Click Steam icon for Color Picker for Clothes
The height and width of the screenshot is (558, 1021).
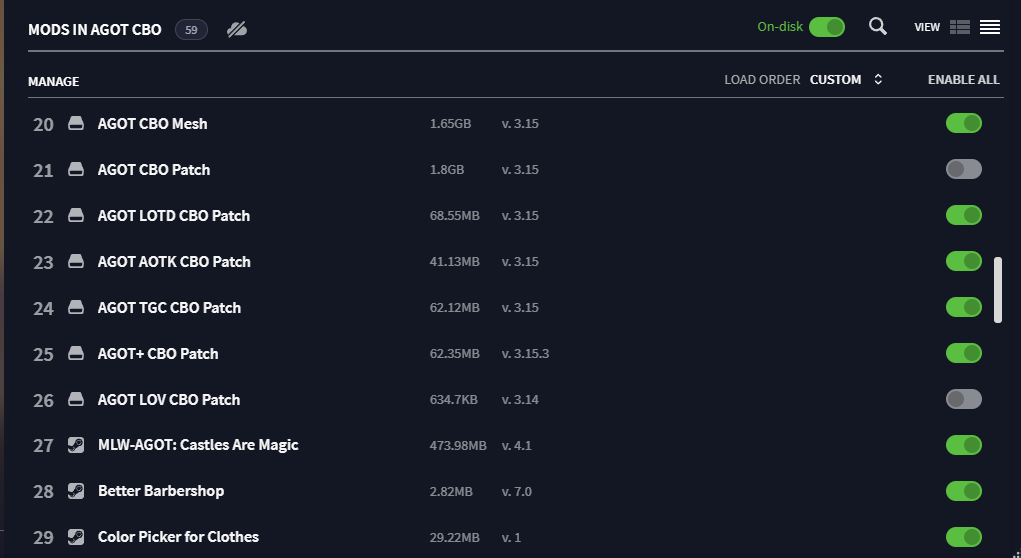(76, 537)
